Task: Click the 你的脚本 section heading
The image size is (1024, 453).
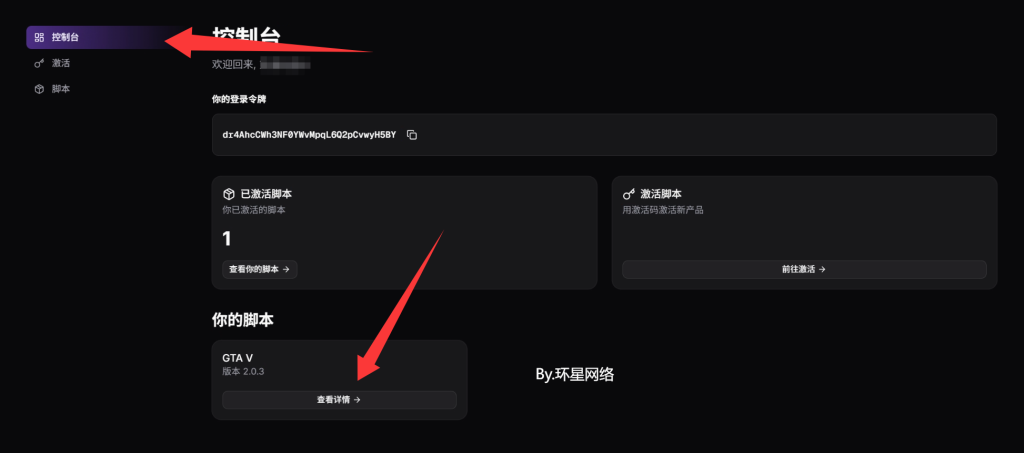Action: tap(243, 320)
